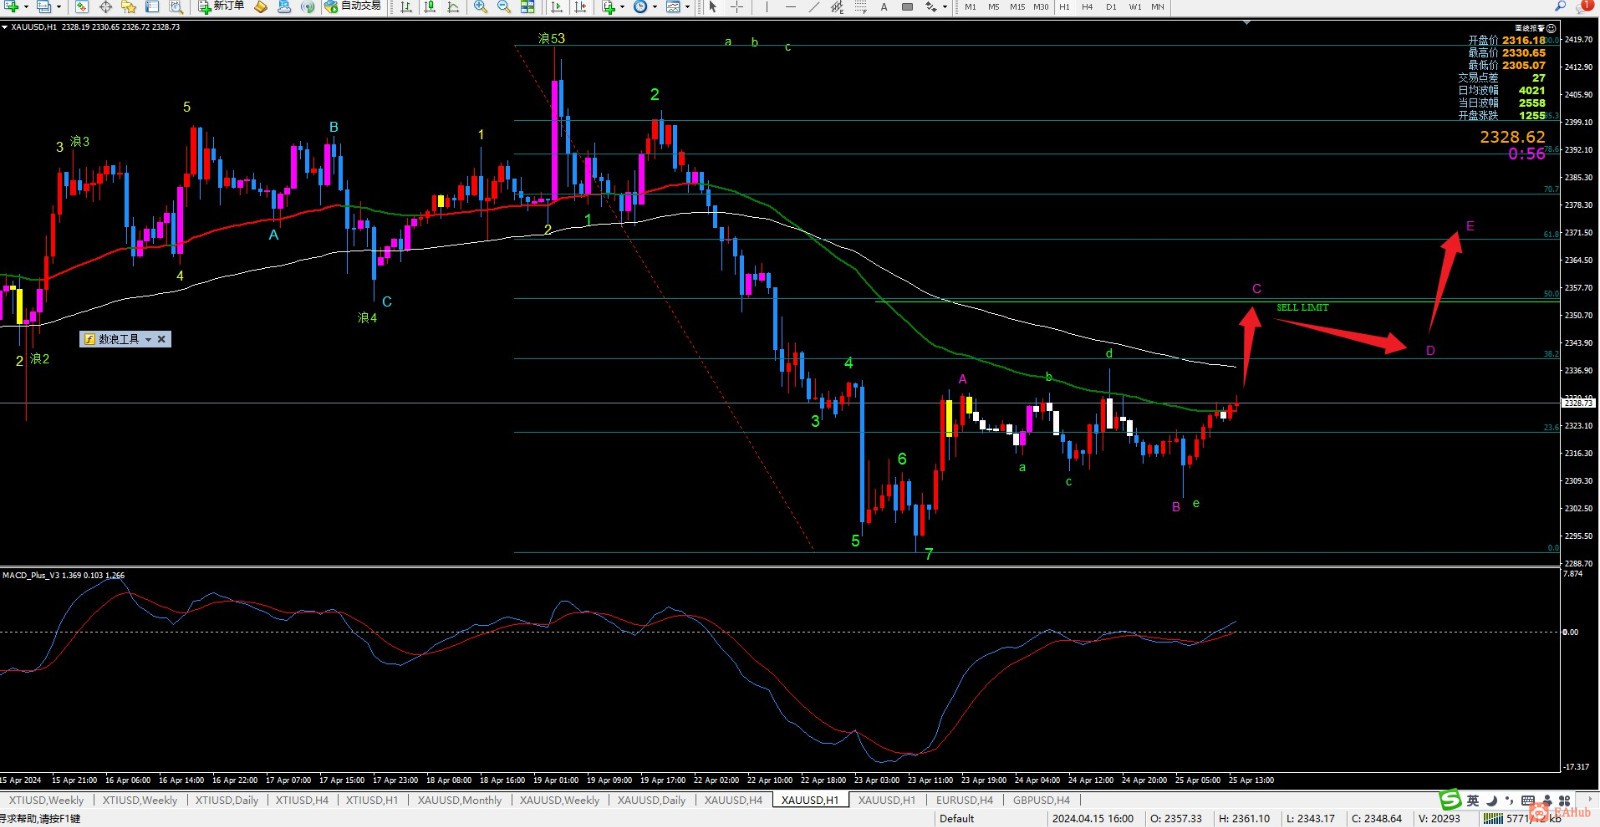This screenshot has width=1600, height=827.
Task: Select the Arrows drawing tool
Action: tap(931, 7)
